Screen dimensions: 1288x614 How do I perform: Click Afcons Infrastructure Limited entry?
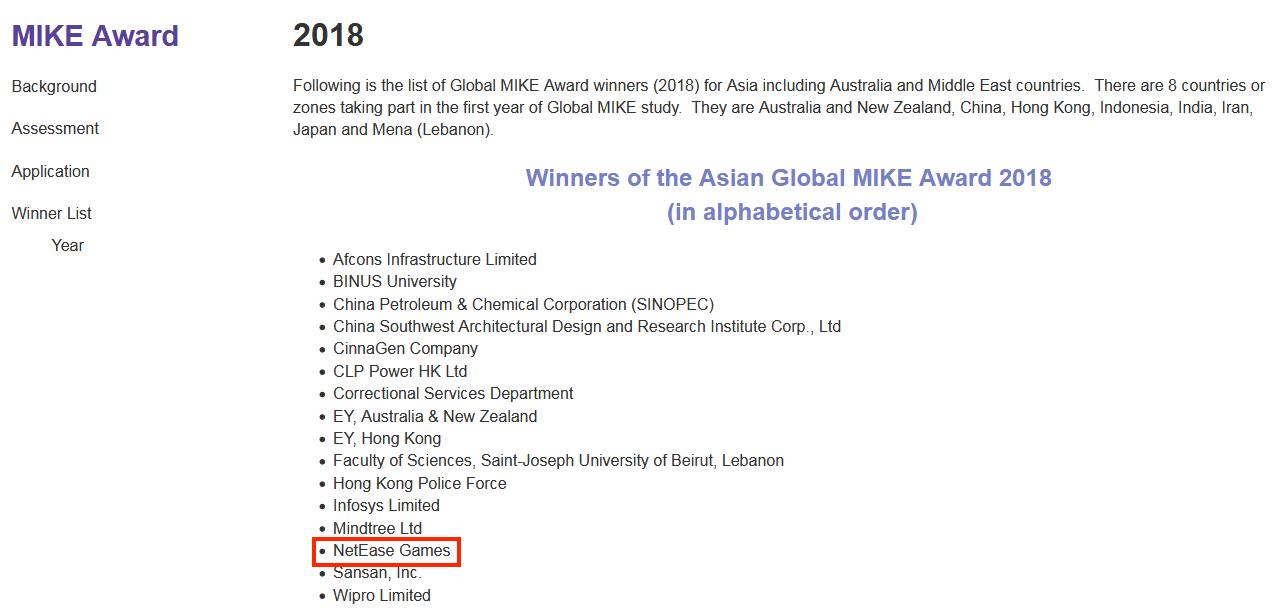click(435, 259)
